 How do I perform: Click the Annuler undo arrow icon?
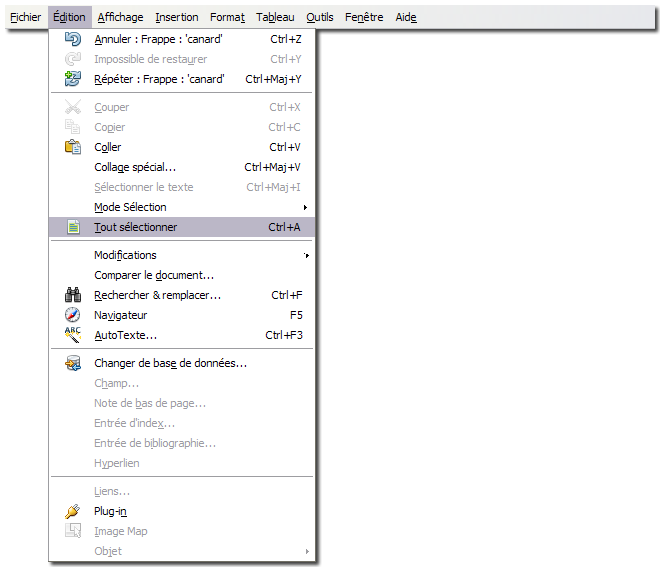73,39
